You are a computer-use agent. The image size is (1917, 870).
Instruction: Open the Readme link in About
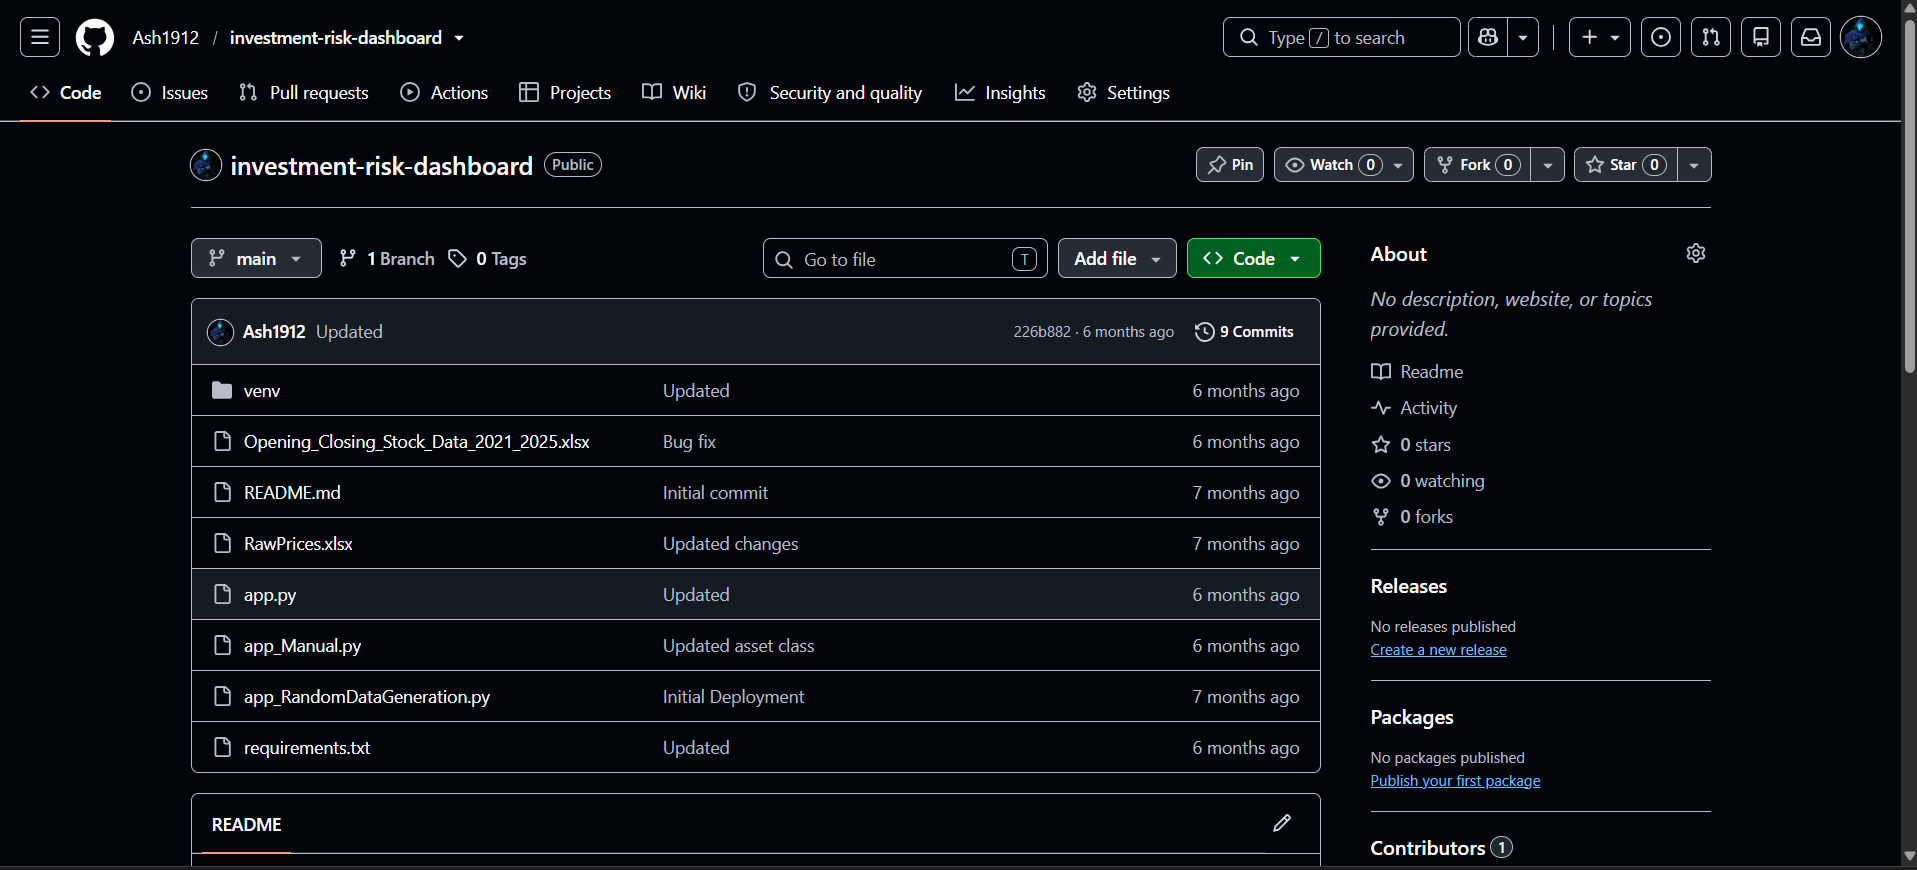[x=1417, y=372]
